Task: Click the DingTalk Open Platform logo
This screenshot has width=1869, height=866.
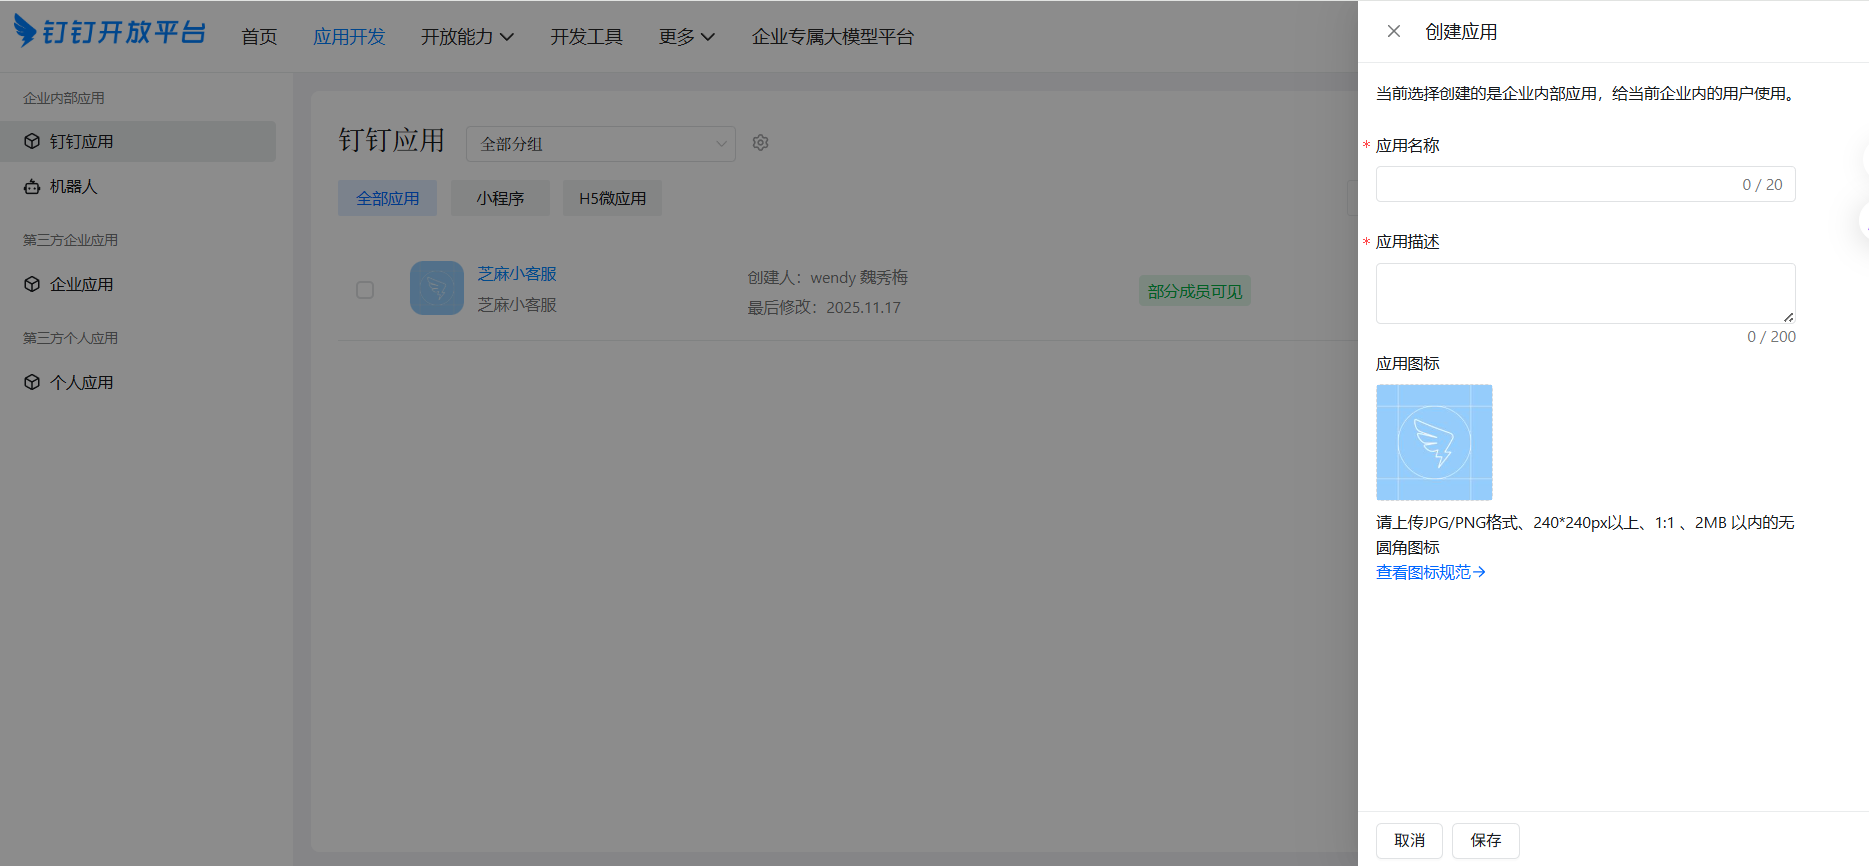Action: pos(110,32)
